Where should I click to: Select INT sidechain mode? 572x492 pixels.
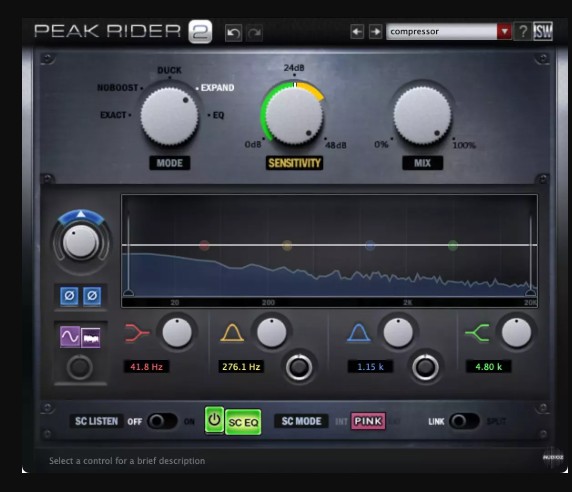click(x=341, y=422)
